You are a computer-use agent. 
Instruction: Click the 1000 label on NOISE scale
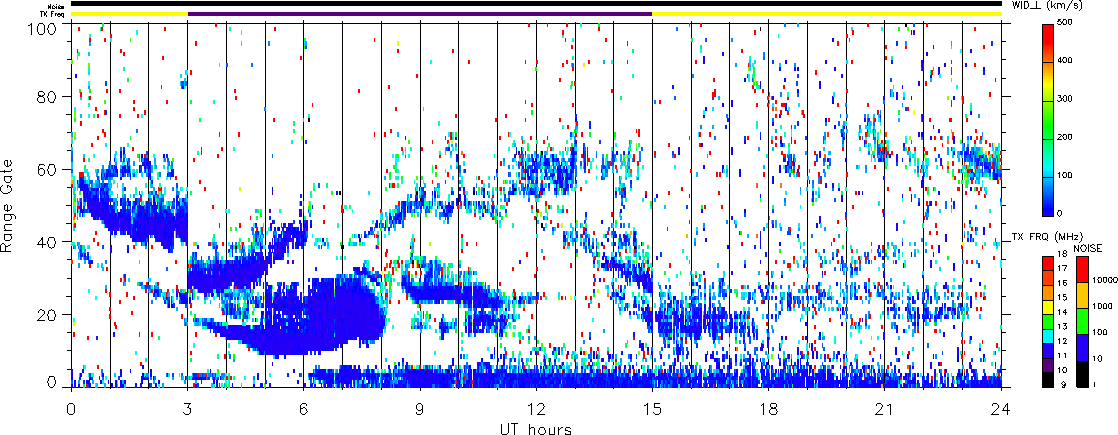pyautogui.click(x=1102, y=306)
